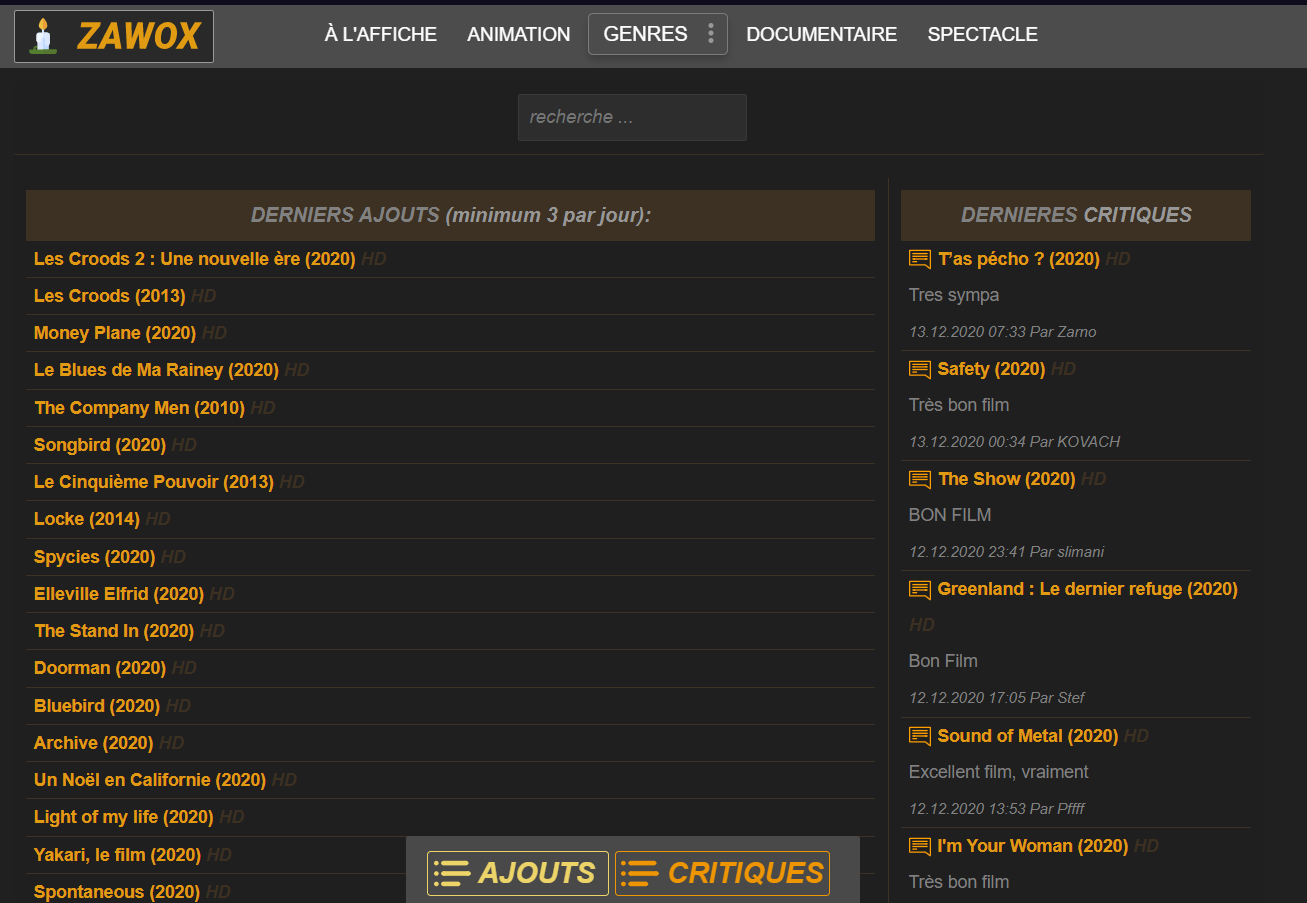The width and height of the screenshot is (1307, 903).
Task: Open review title Sound of Metal (2020)
Action: pos(1028,736)
